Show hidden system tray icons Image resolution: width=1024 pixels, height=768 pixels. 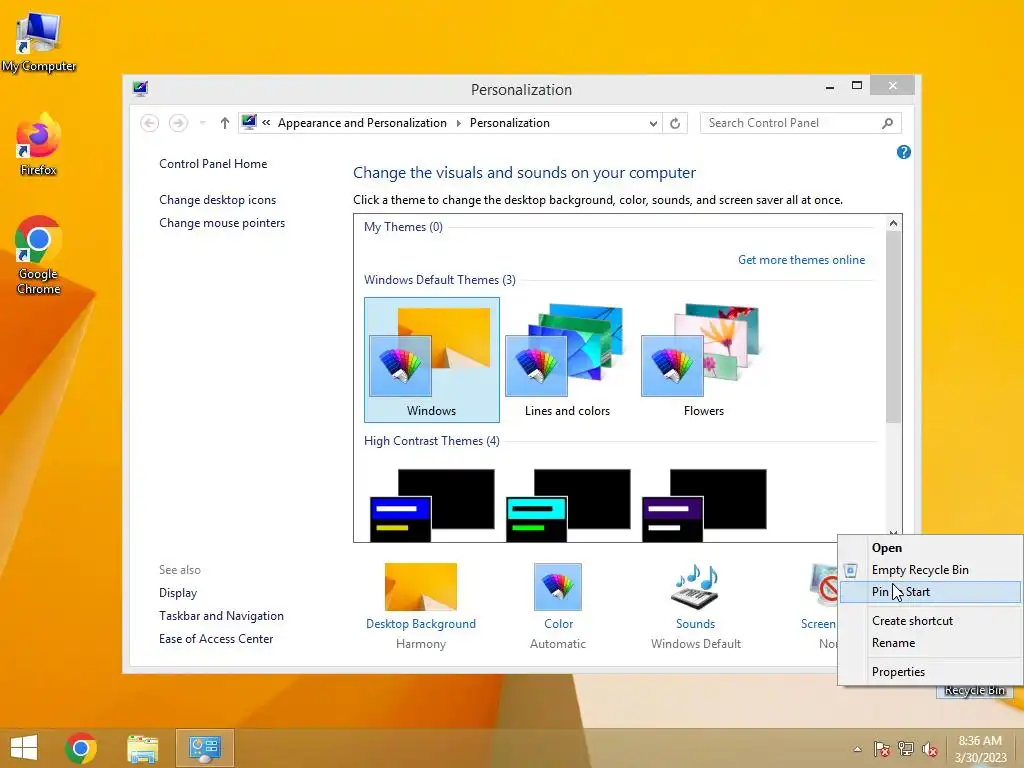click(x=857, y=749)
